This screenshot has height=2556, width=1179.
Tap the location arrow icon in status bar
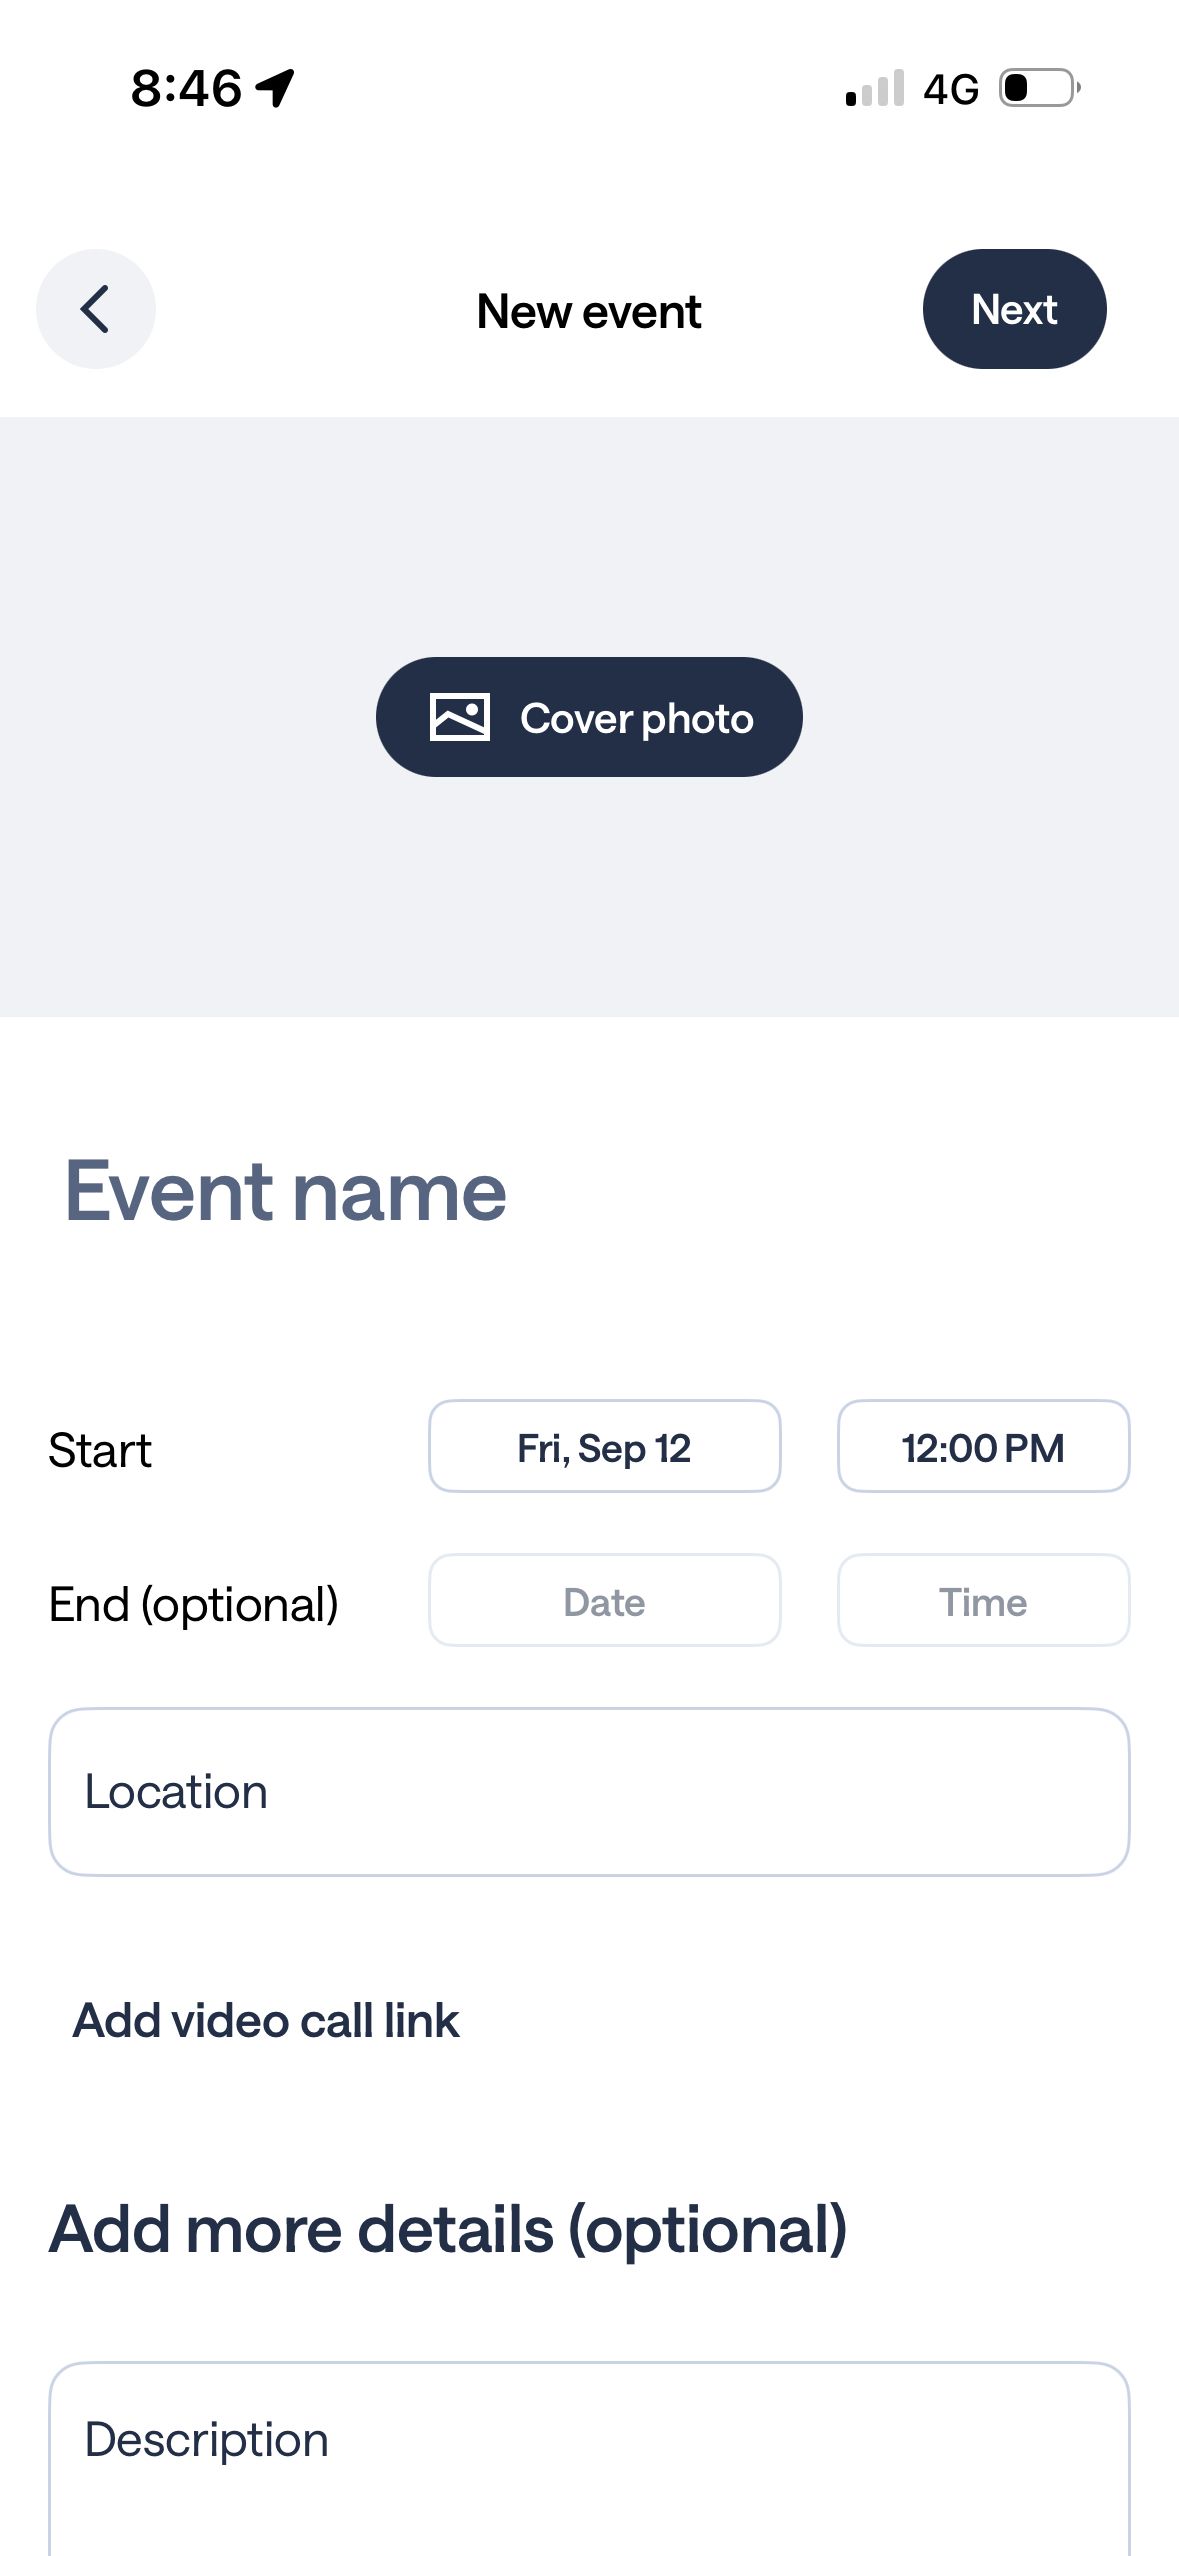click(275, 88)
